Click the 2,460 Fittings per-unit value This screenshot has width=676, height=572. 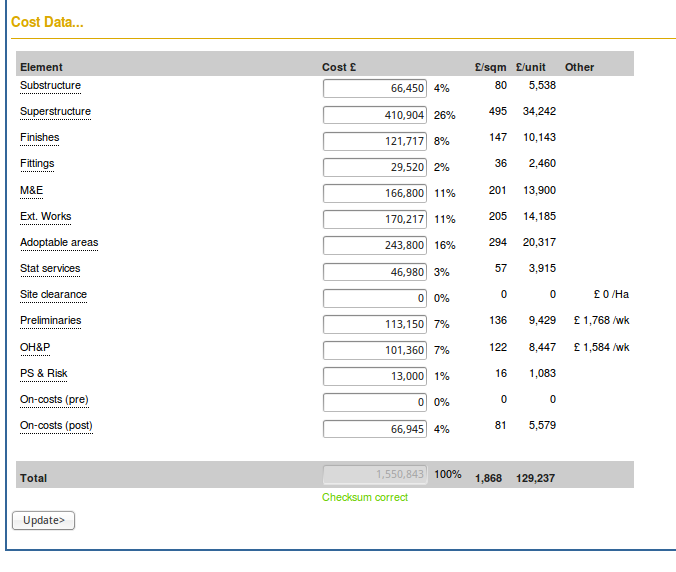(x=542, y=163)
